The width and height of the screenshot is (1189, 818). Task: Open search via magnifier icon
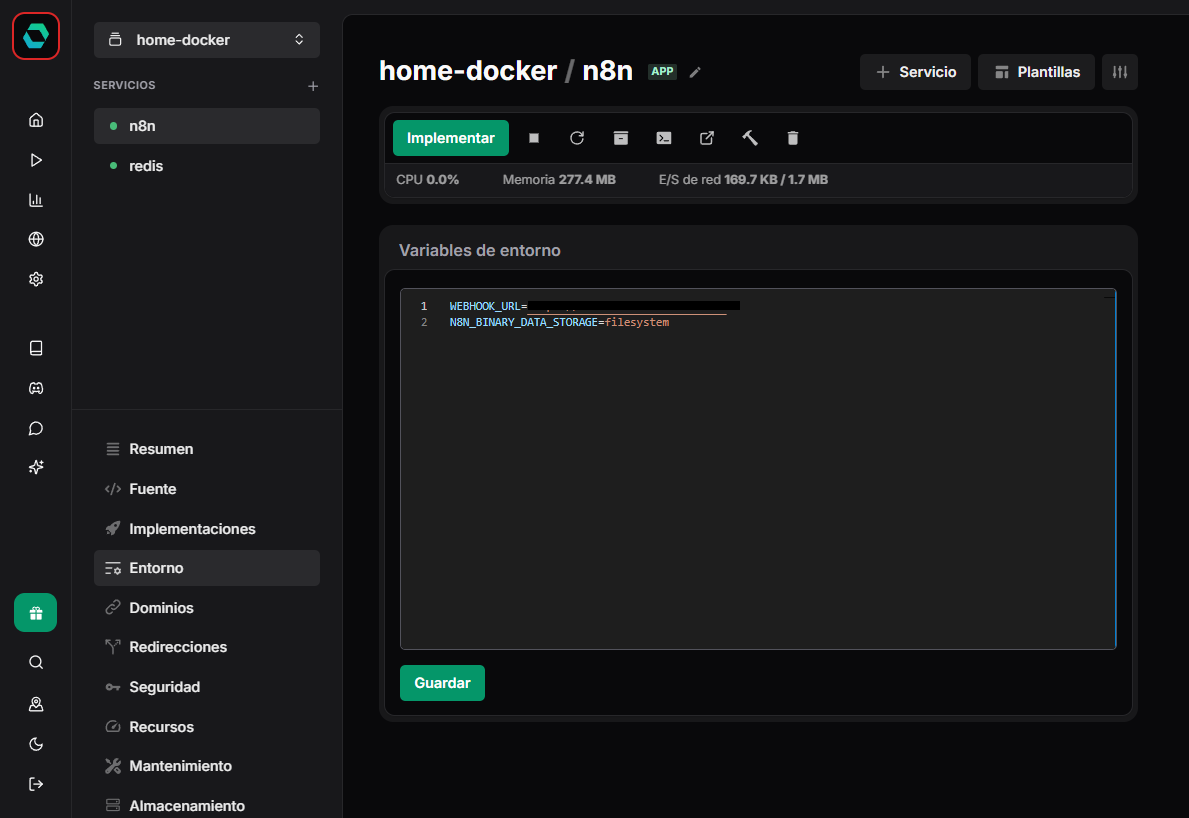[36, 663]
